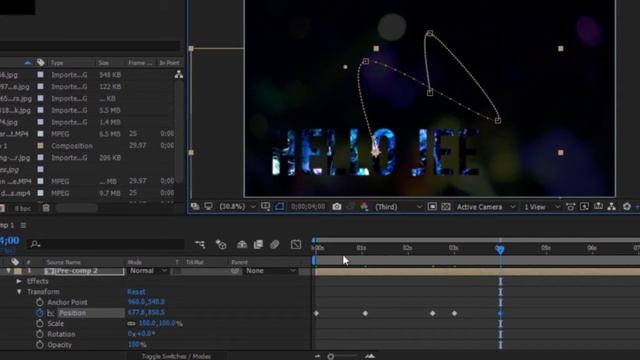
Task: Enable the Opacity stopwatch
Action: 40,344
